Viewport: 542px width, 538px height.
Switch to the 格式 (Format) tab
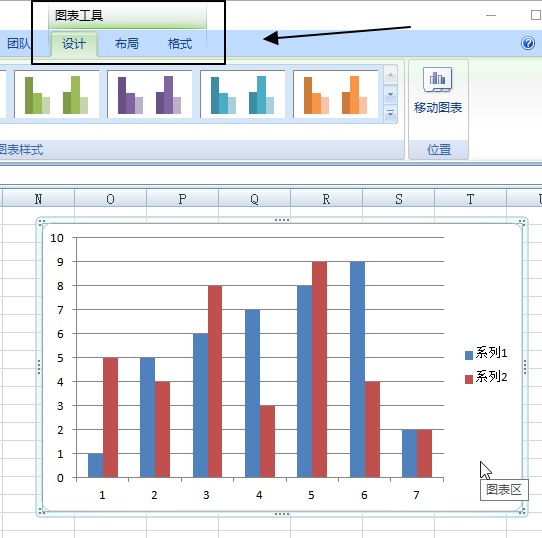180,44
